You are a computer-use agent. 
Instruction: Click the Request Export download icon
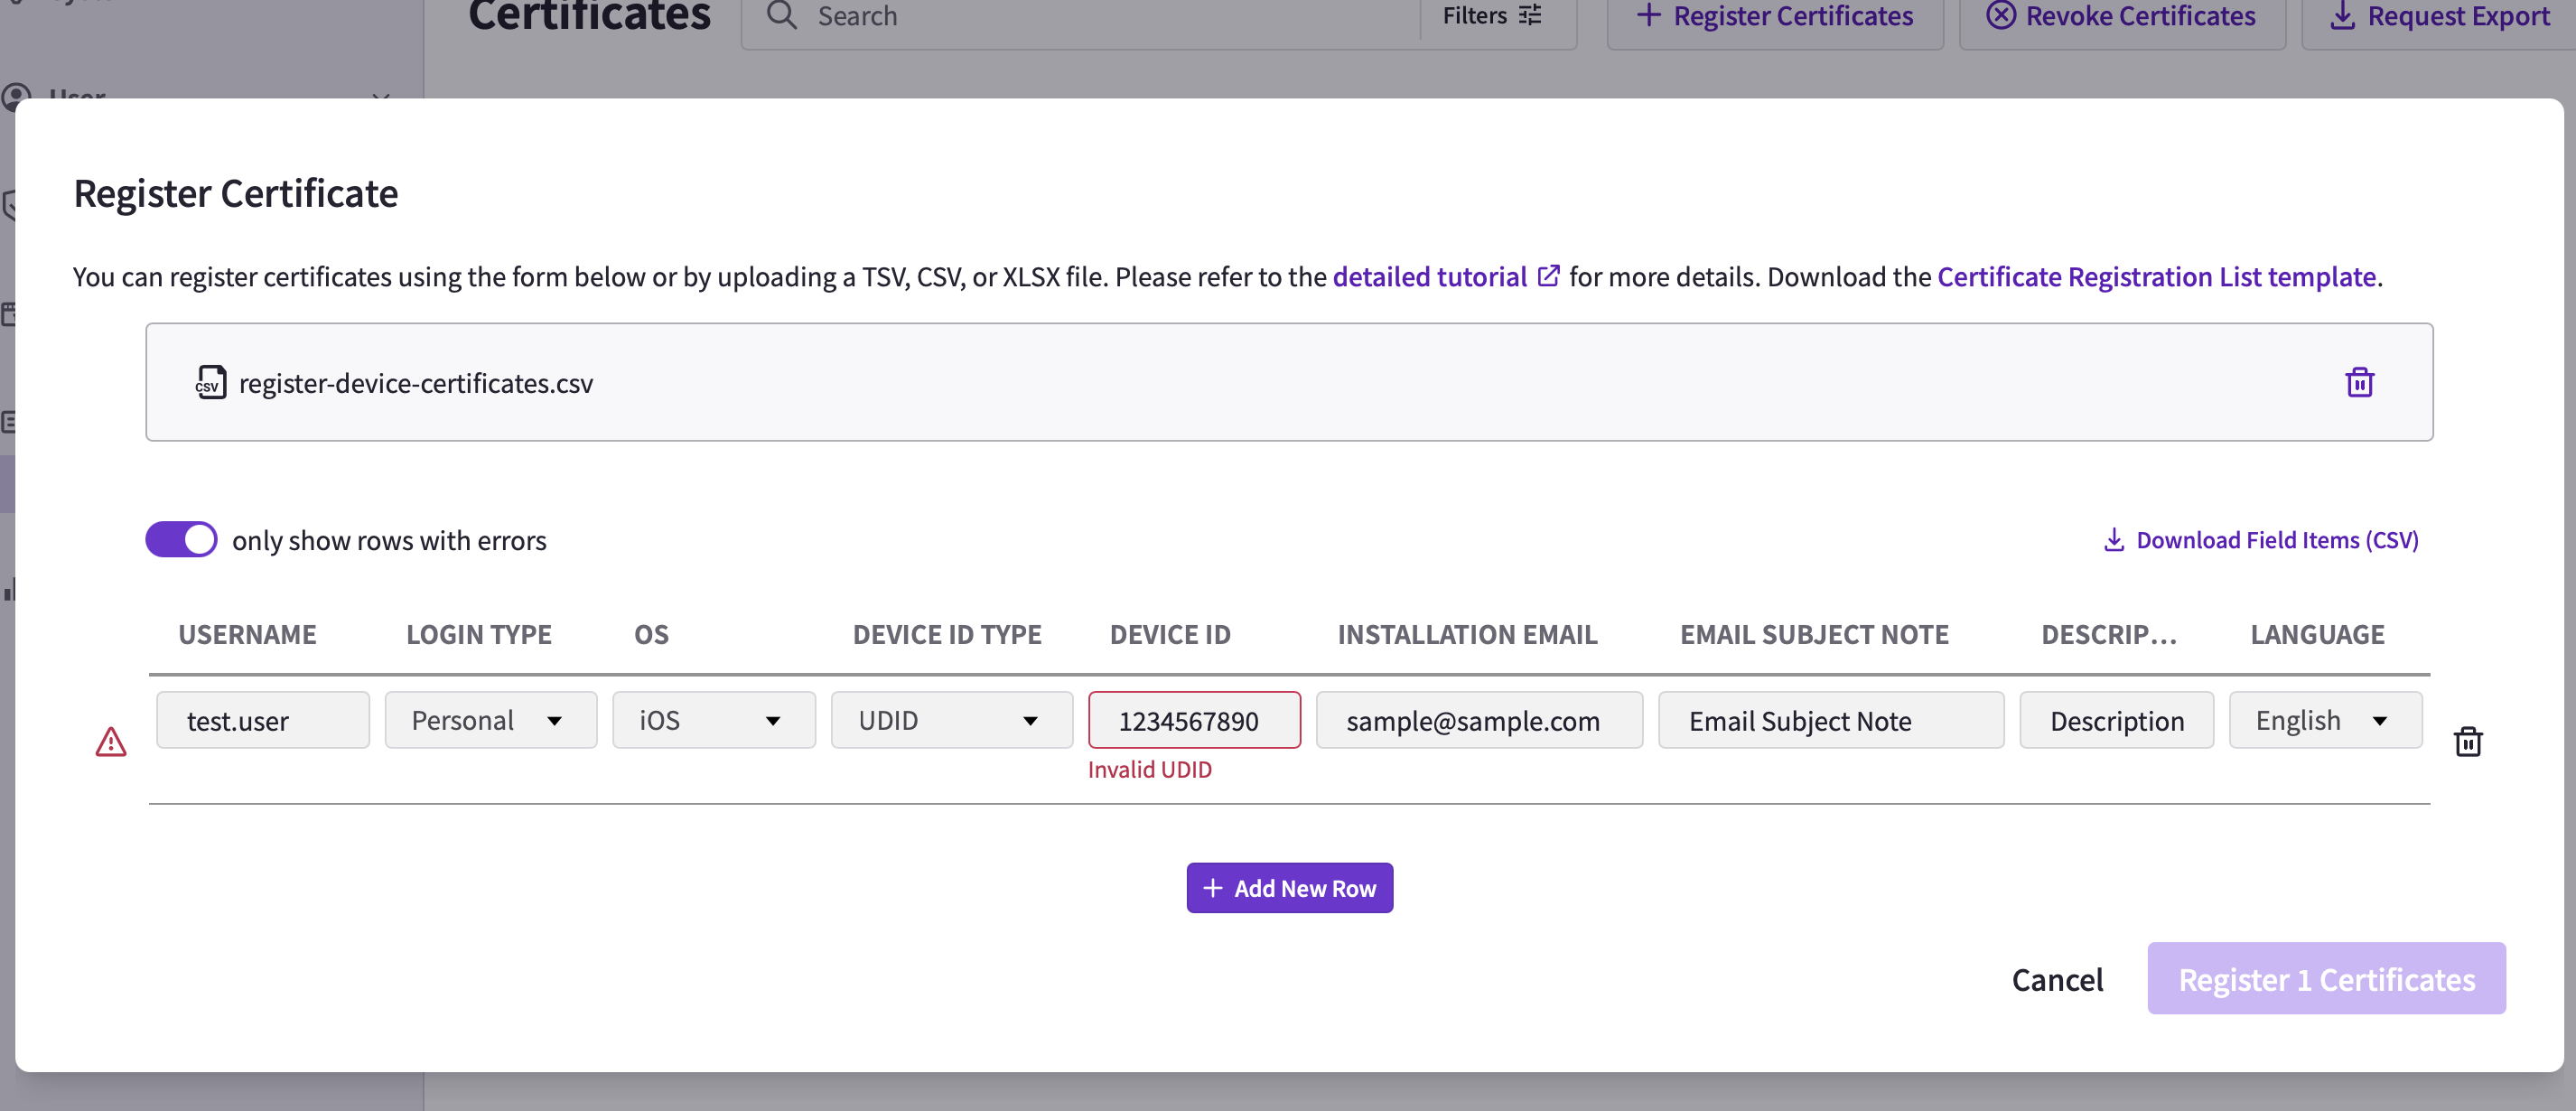(x=2341, y=15)
